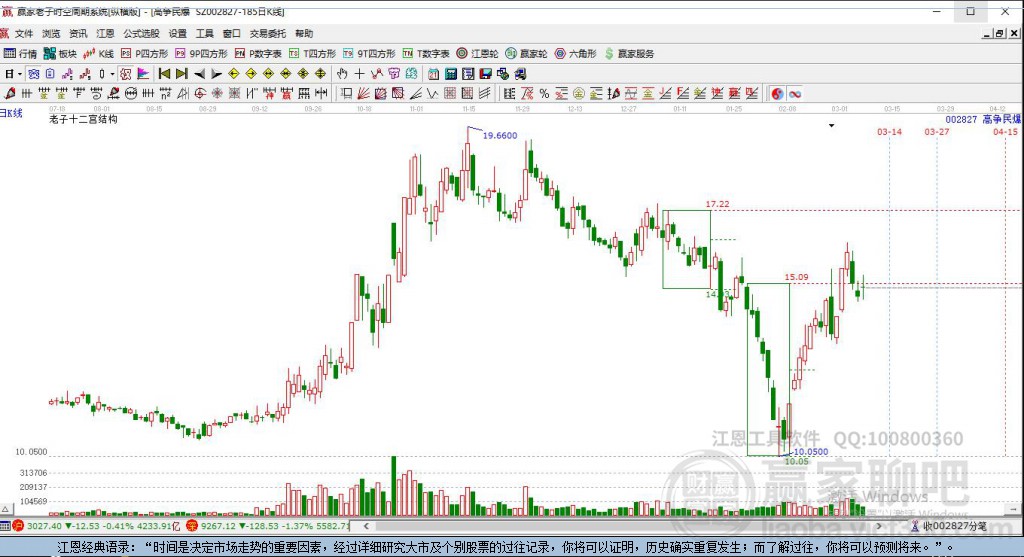Jump to first bar with skip-start icon

click(x=165, y=74)
